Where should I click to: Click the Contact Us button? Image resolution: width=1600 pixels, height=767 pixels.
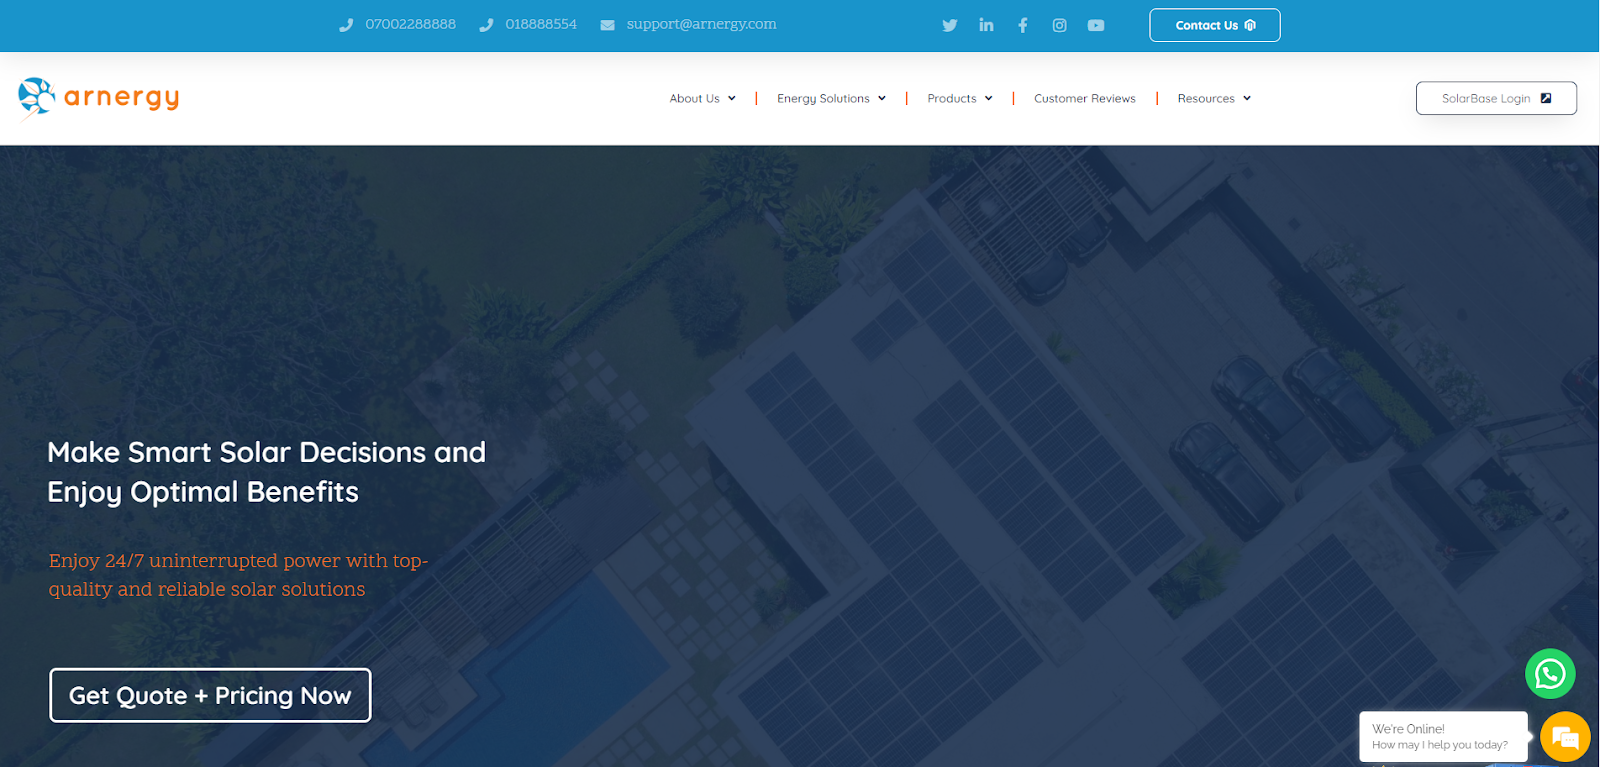[1214, 25]
